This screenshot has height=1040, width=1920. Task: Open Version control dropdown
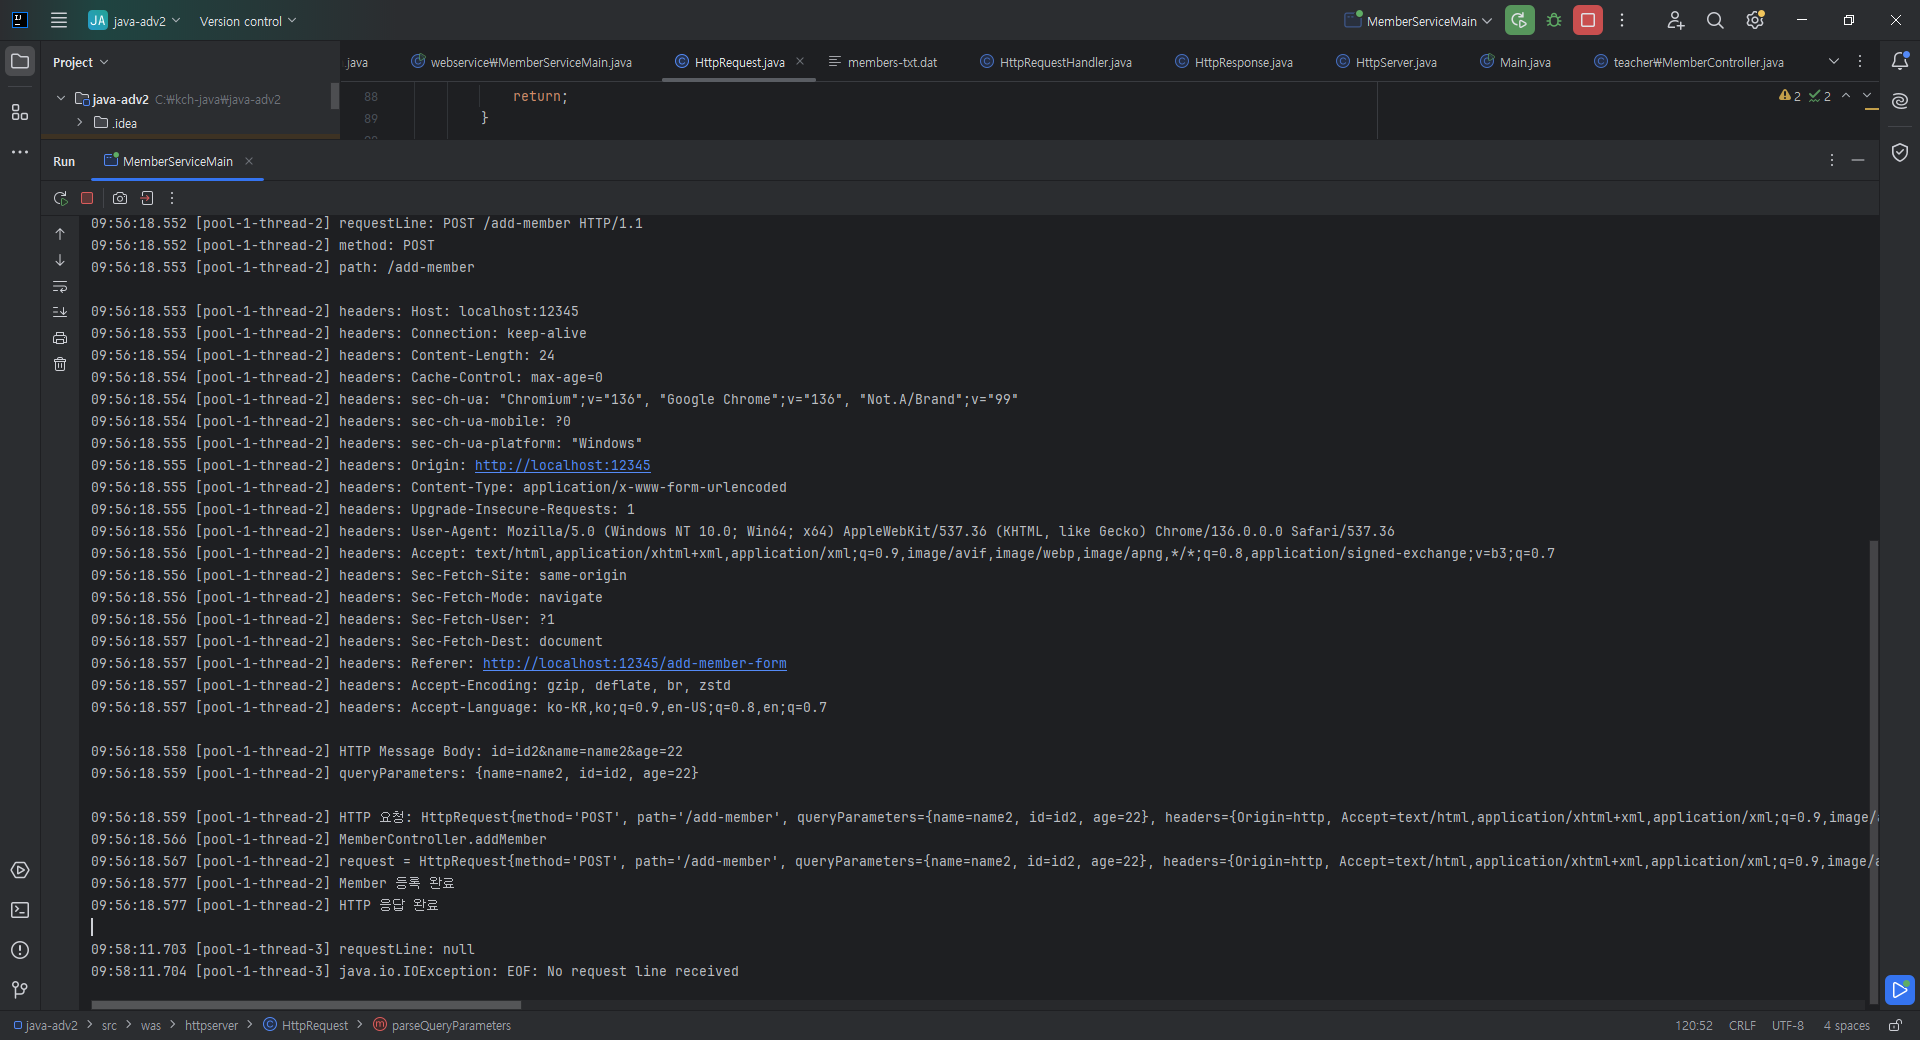click(247, 21)
